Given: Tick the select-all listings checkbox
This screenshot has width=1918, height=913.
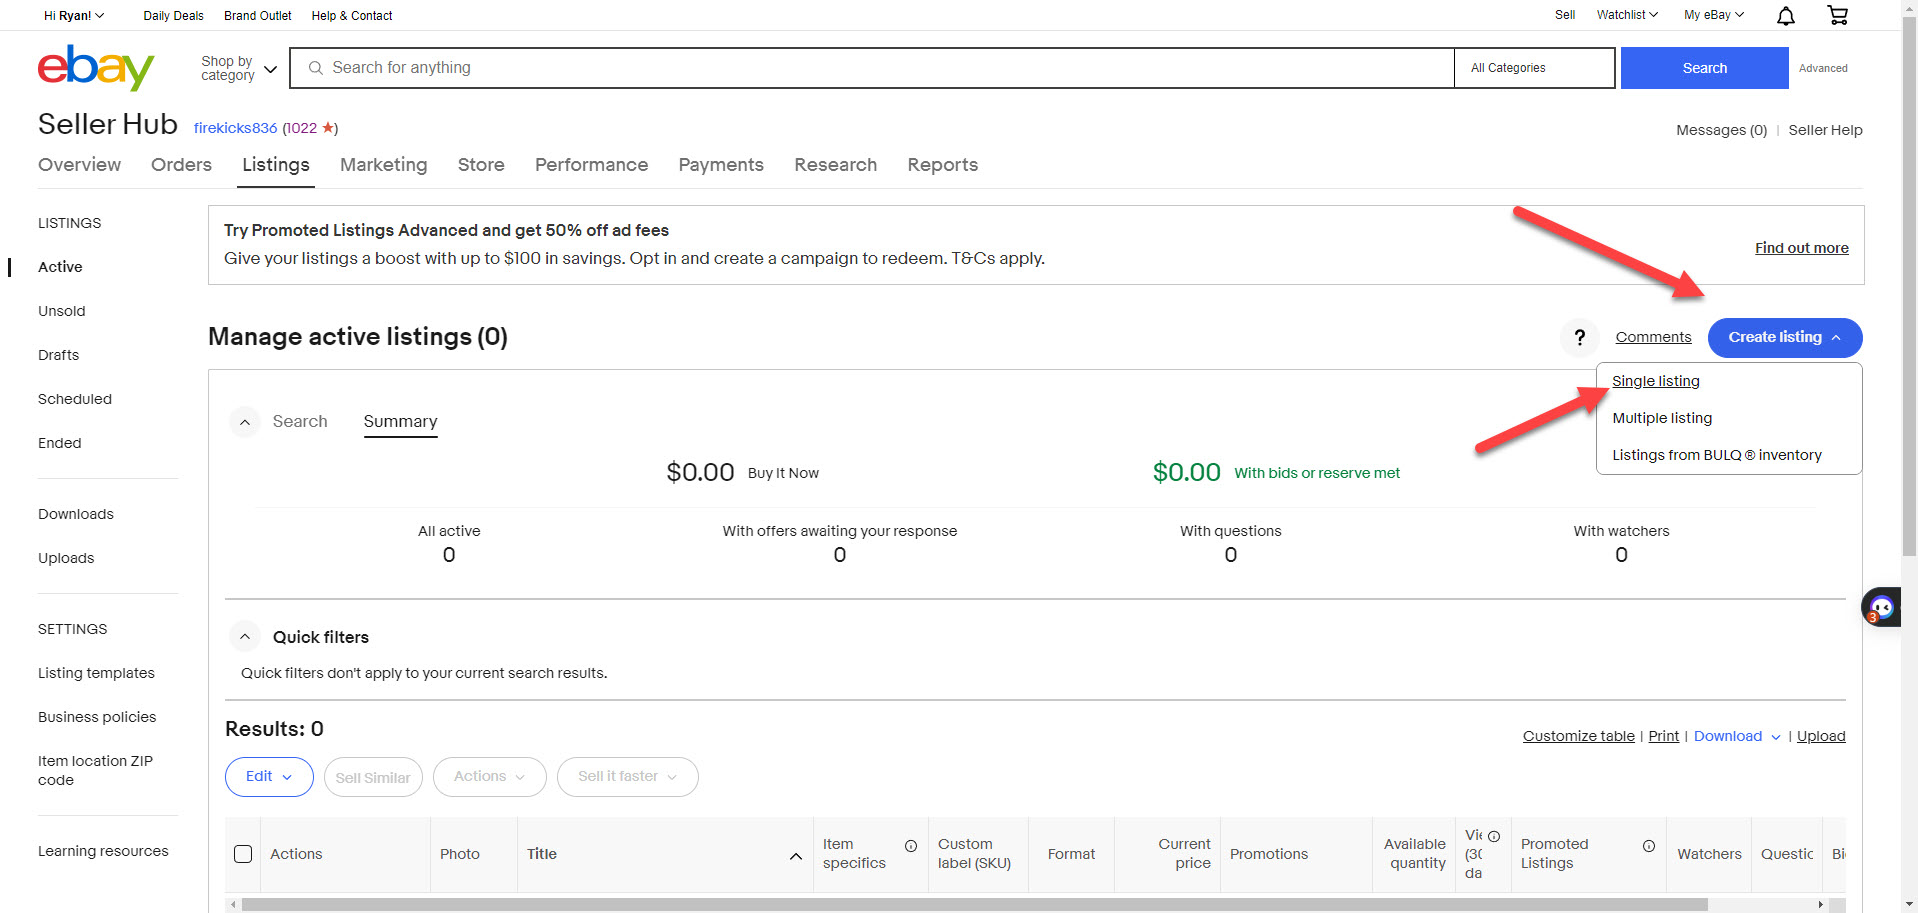Looking at the screenshot, I should point(243,854).
